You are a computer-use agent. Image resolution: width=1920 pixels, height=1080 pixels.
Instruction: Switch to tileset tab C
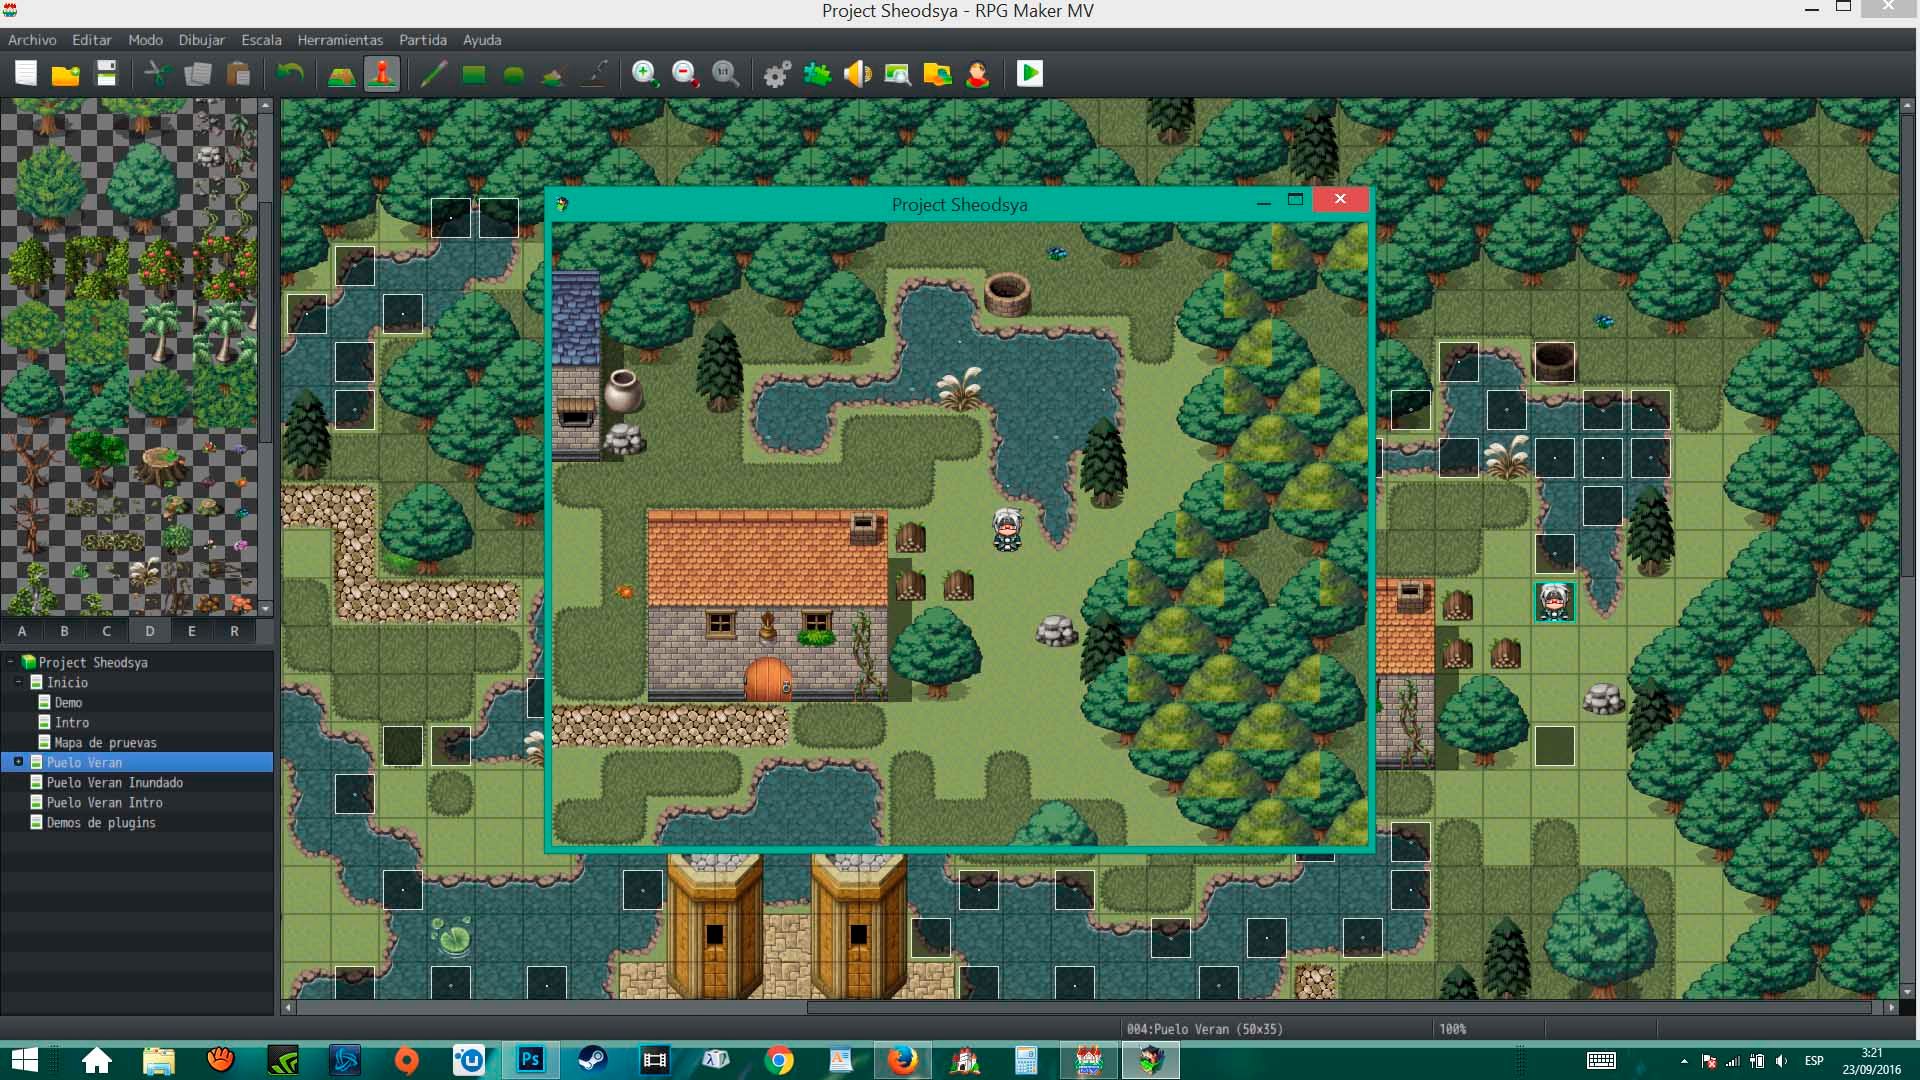coord(107,631)
